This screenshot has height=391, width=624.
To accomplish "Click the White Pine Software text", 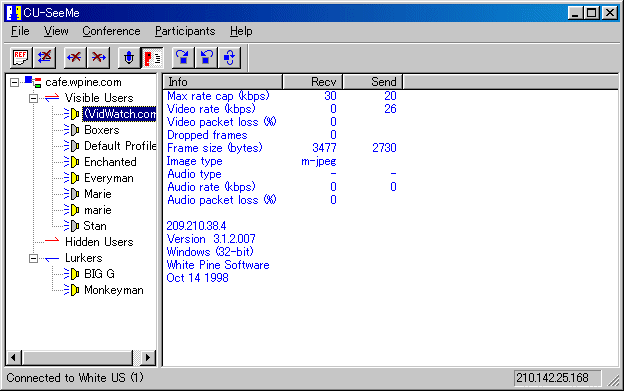I will point(218,265).
